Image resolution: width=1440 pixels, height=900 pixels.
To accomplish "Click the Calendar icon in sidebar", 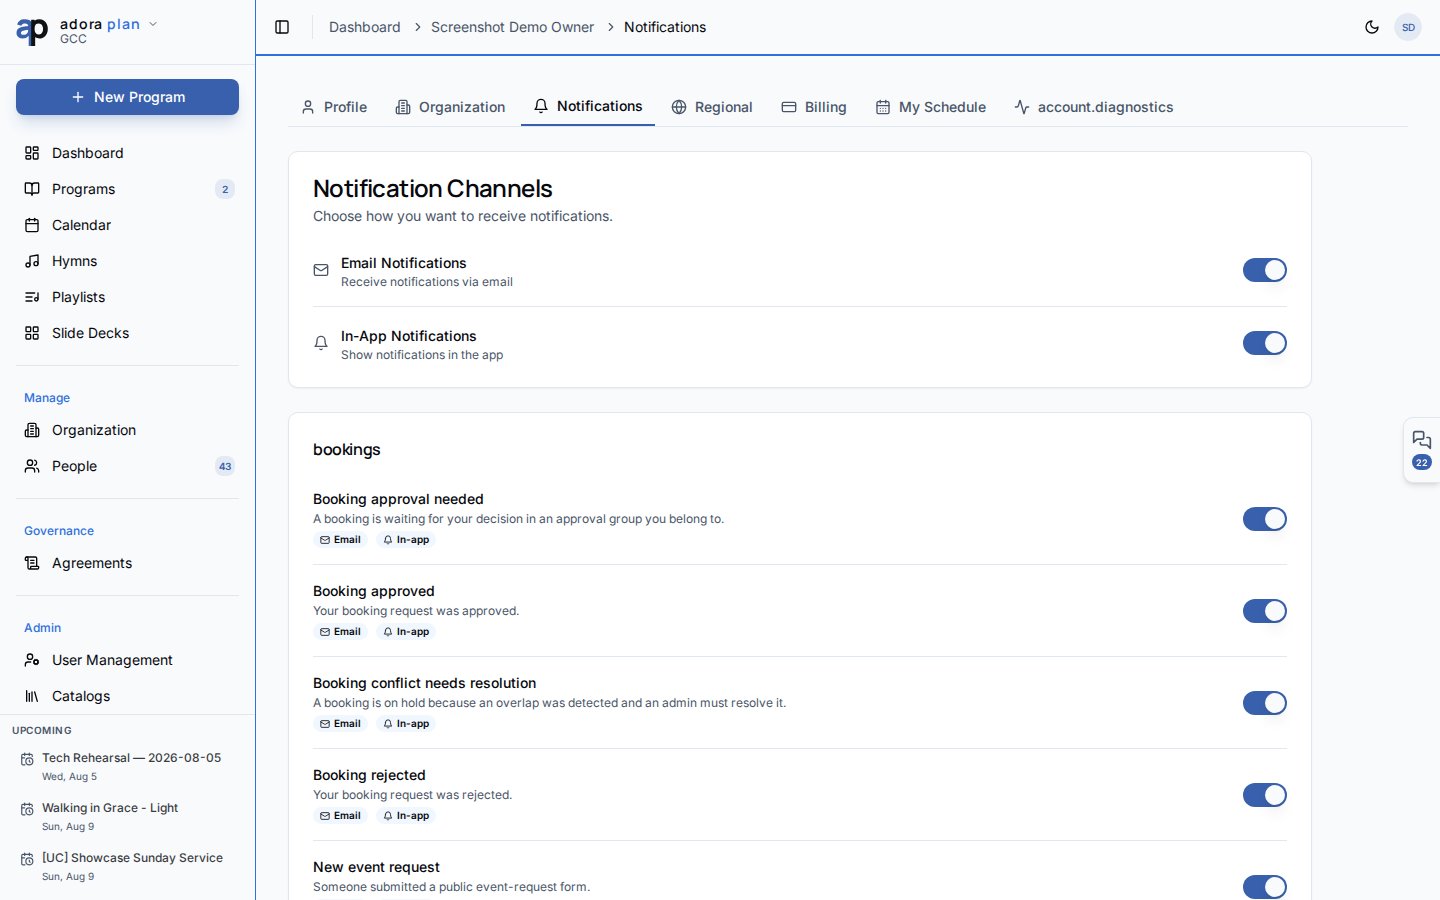I will point(32,225).
